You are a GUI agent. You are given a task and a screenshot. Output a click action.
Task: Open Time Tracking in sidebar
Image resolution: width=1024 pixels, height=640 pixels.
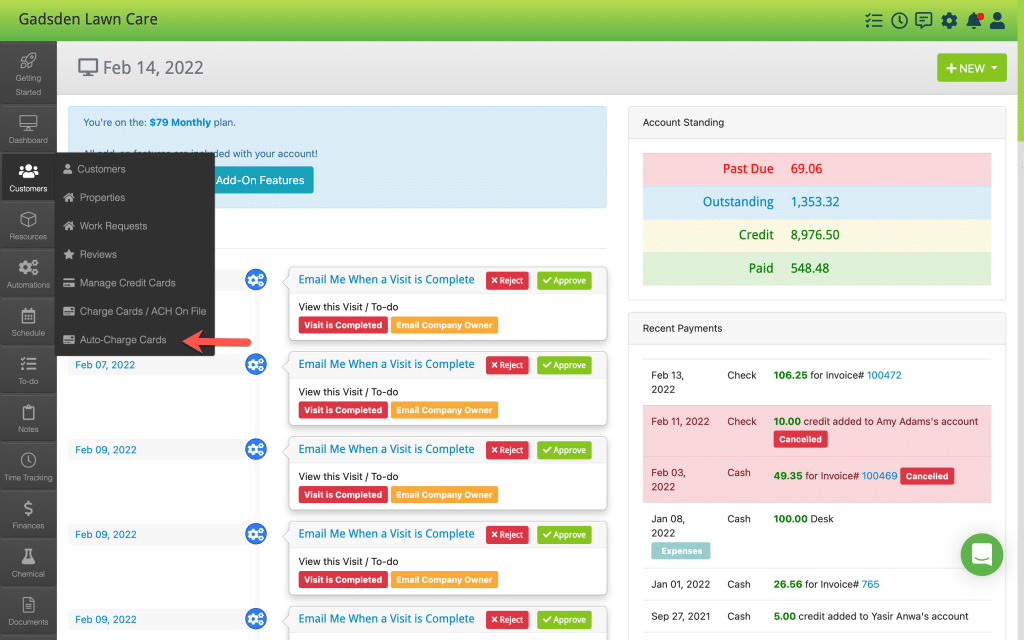(x=28, y=467)
